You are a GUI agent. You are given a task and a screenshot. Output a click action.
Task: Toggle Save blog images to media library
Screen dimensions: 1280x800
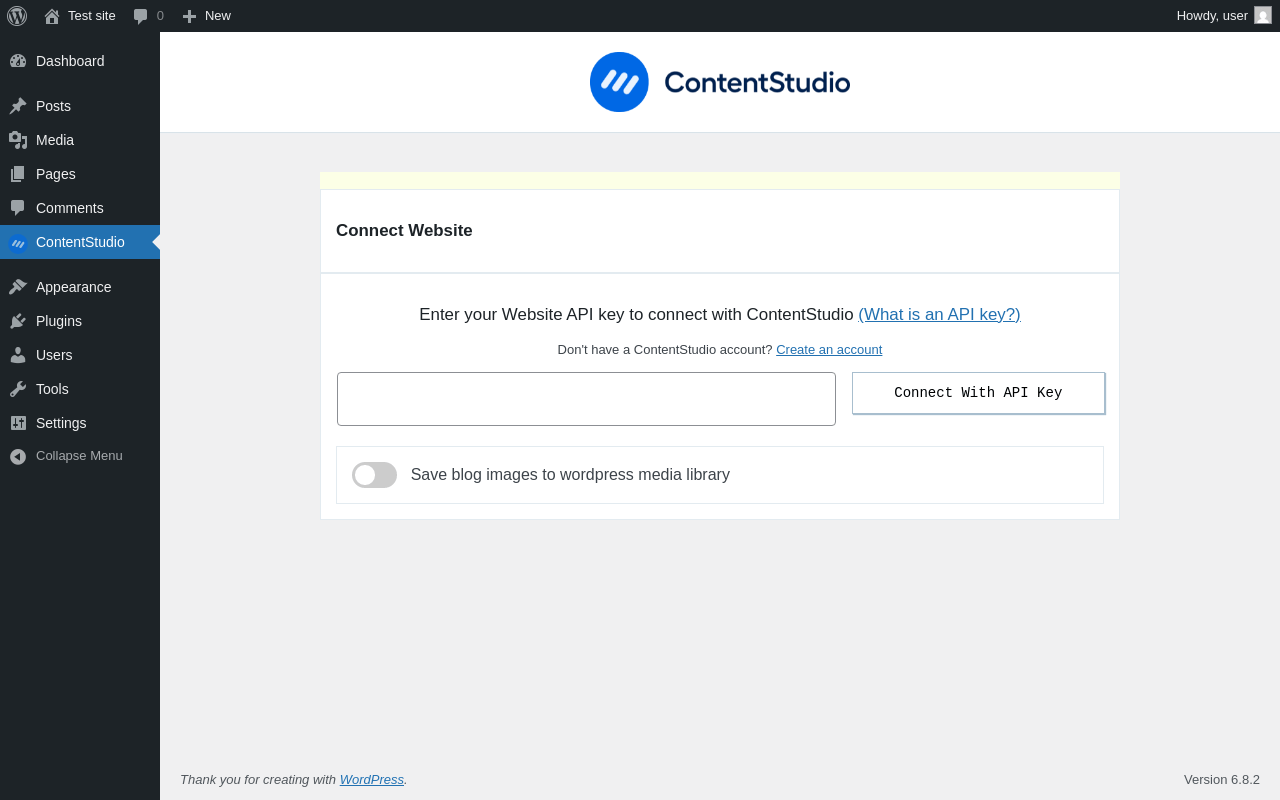374,475
